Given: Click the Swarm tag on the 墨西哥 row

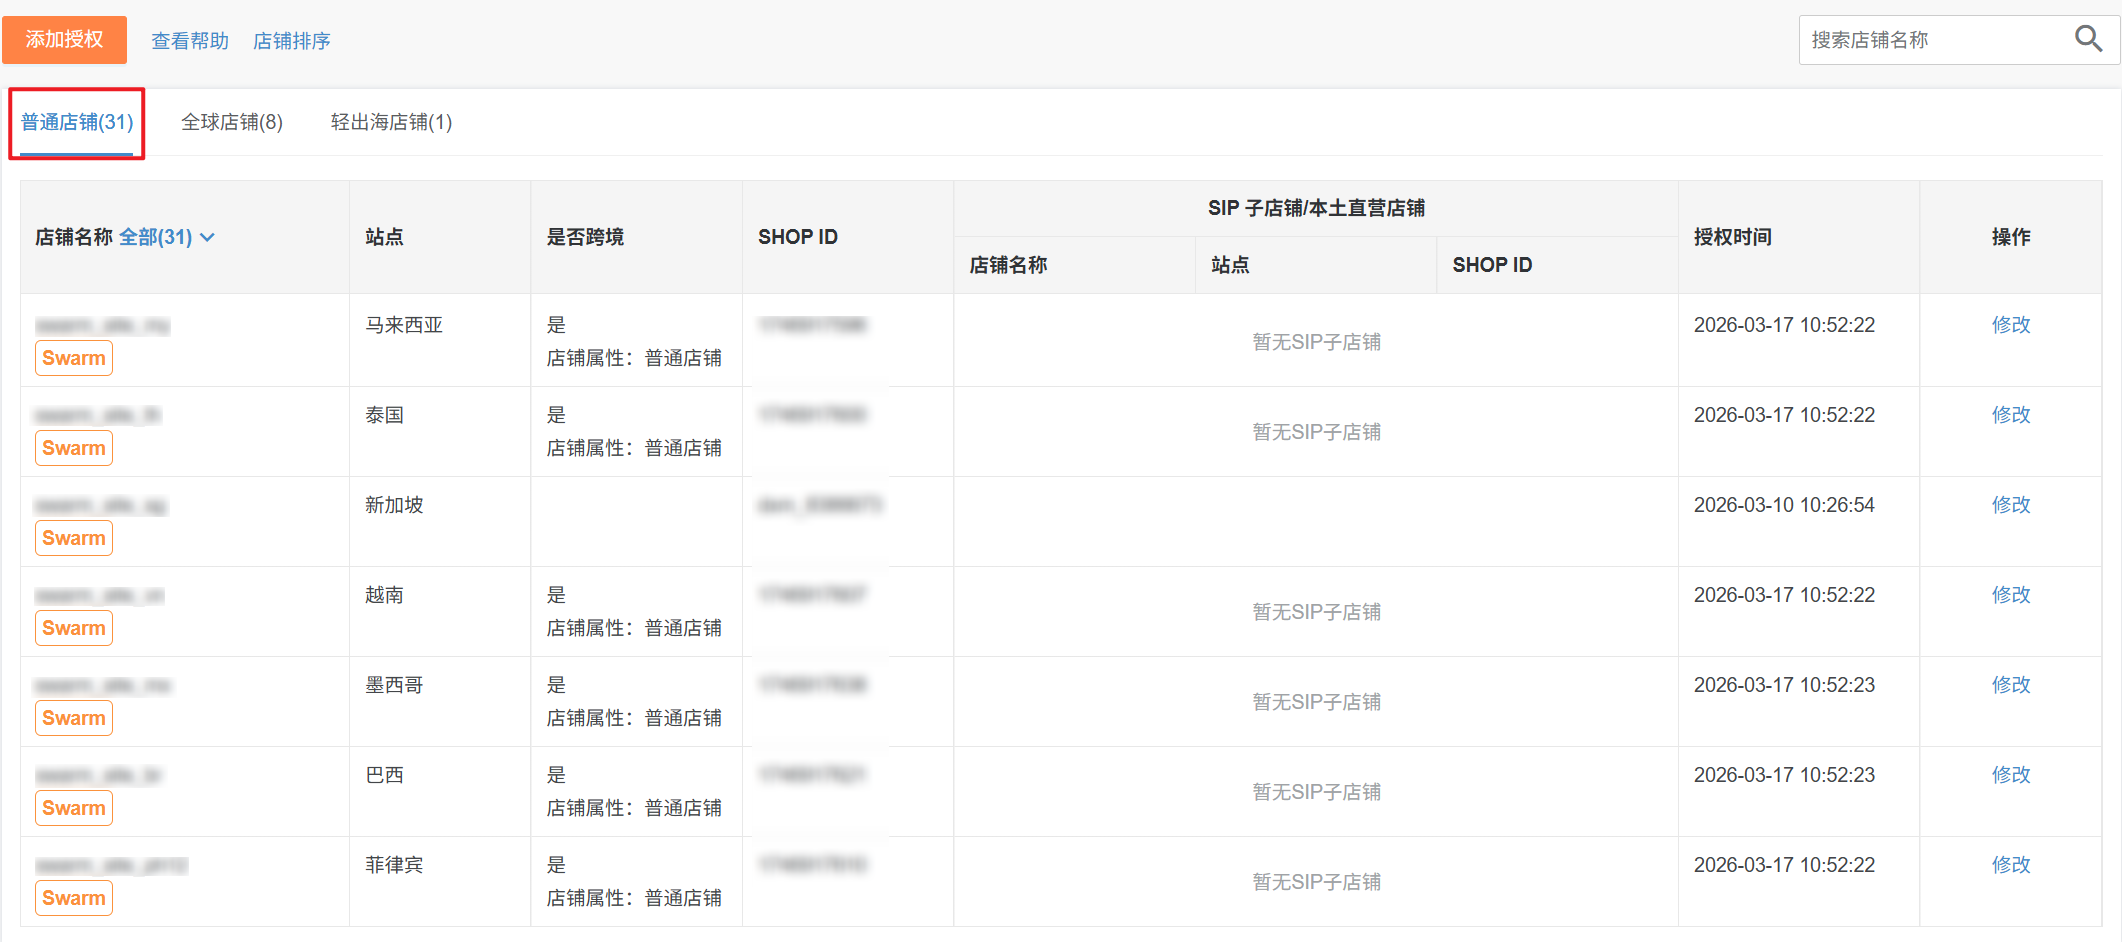Looking at the screenshot, I should pos(74,718).
